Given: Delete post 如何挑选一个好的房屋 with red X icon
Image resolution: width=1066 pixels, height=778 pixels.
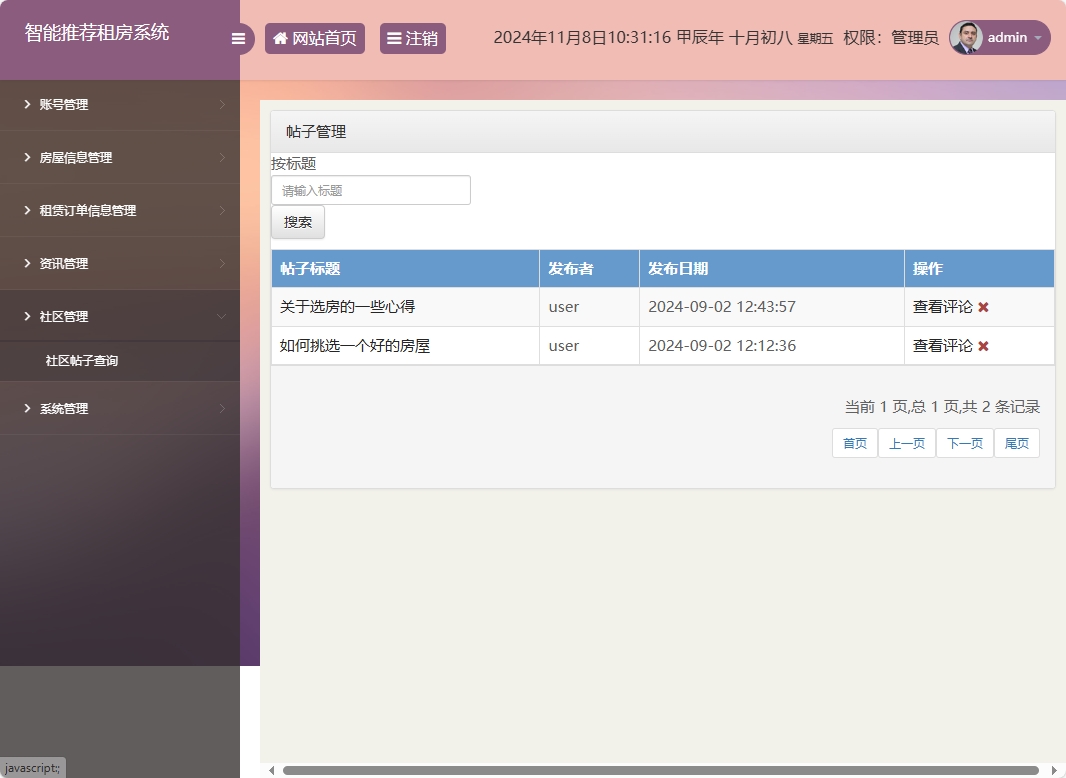Looking at the screenshot, I should [x=981, y=346].
